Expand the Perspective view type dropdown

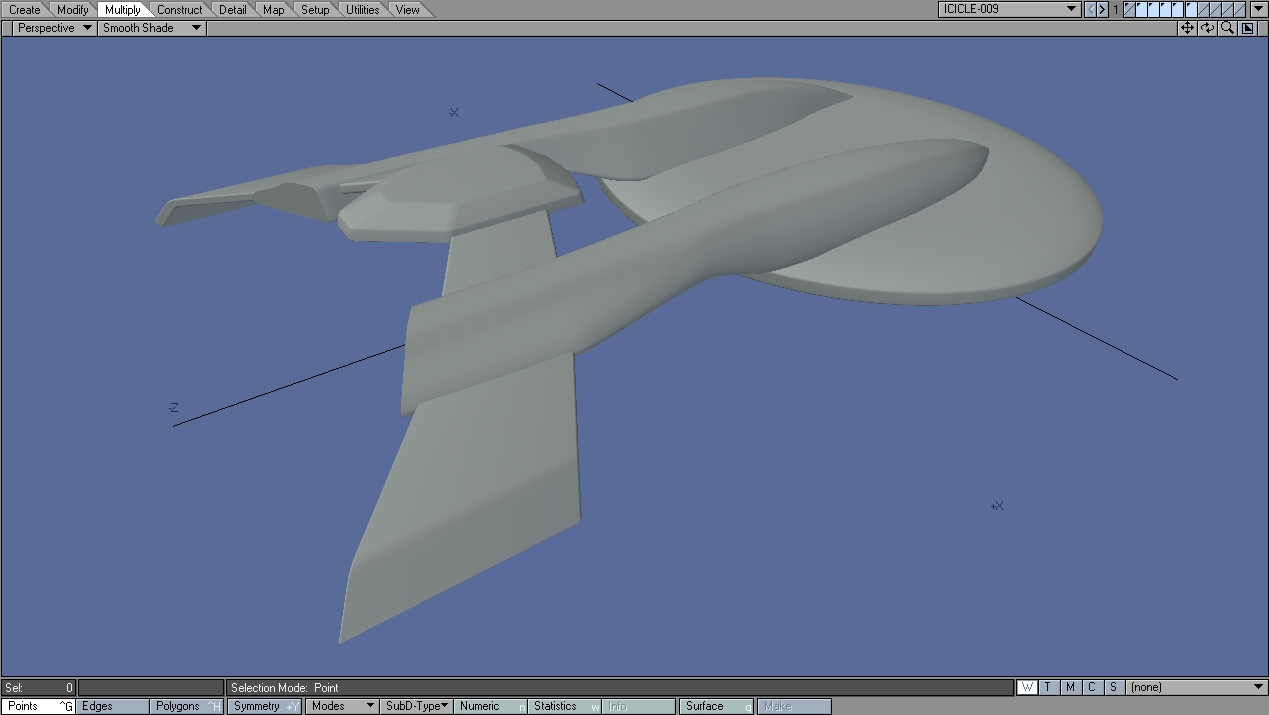(x=55, y=28)
